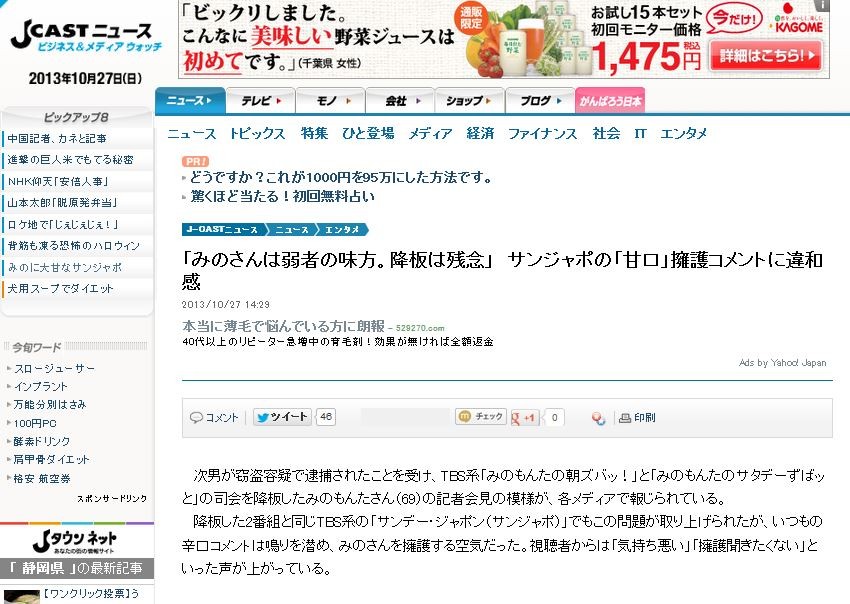Select 特集 in the sub-navigation
This screenshot has height=604, width=850.
(314, 133)
